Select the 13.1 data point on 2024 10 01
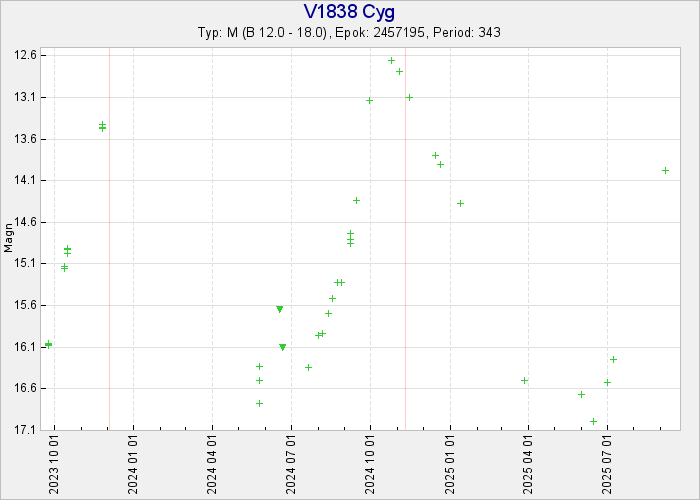Screen dimensions: 700x500 click(369, 100)
